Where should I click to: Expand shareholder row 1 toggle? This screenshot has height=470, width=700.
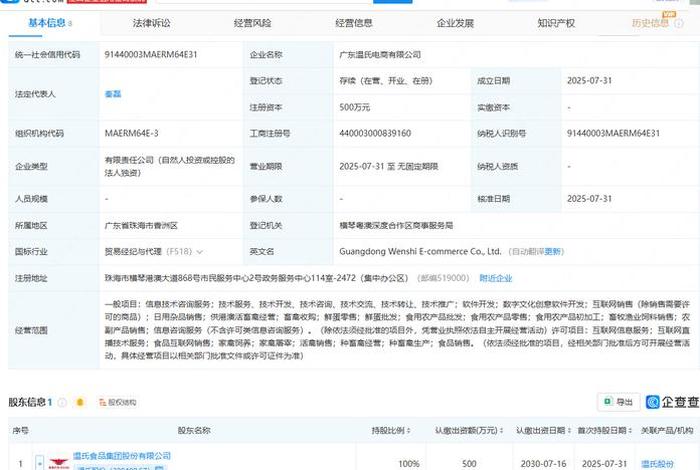[40, 463]
